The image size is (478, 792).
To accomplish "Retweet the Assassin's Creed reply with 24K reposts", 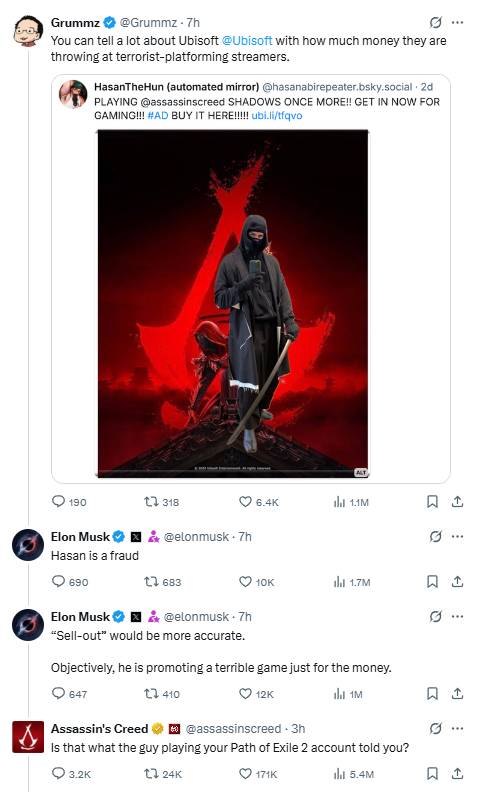I will pos(163,774).
